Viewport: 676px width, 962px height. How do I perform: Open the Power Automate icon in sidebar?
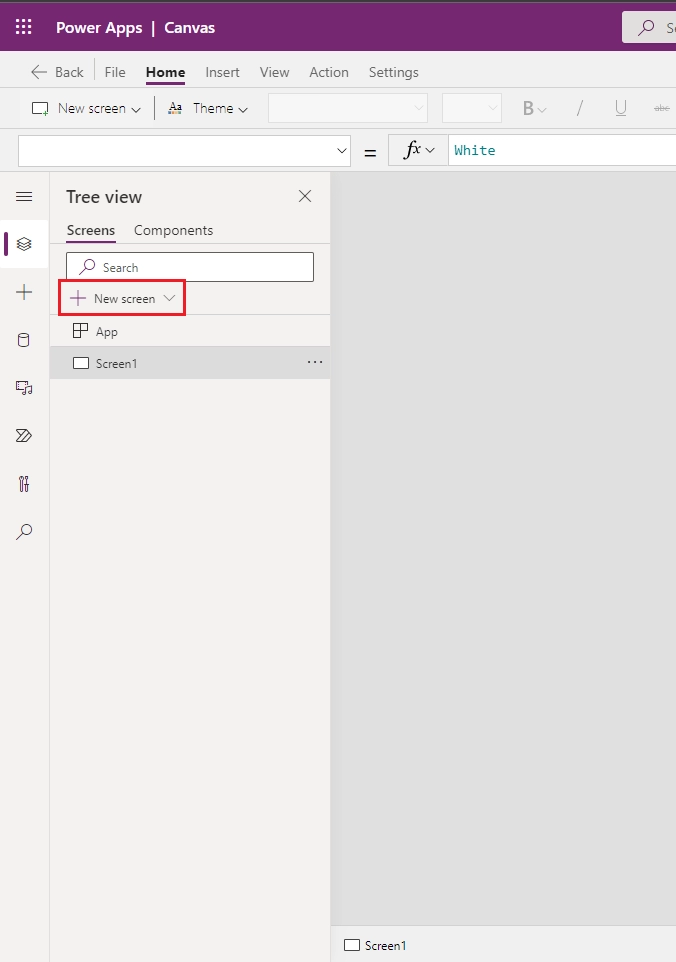pyautogui.click(x=24, y=436)
